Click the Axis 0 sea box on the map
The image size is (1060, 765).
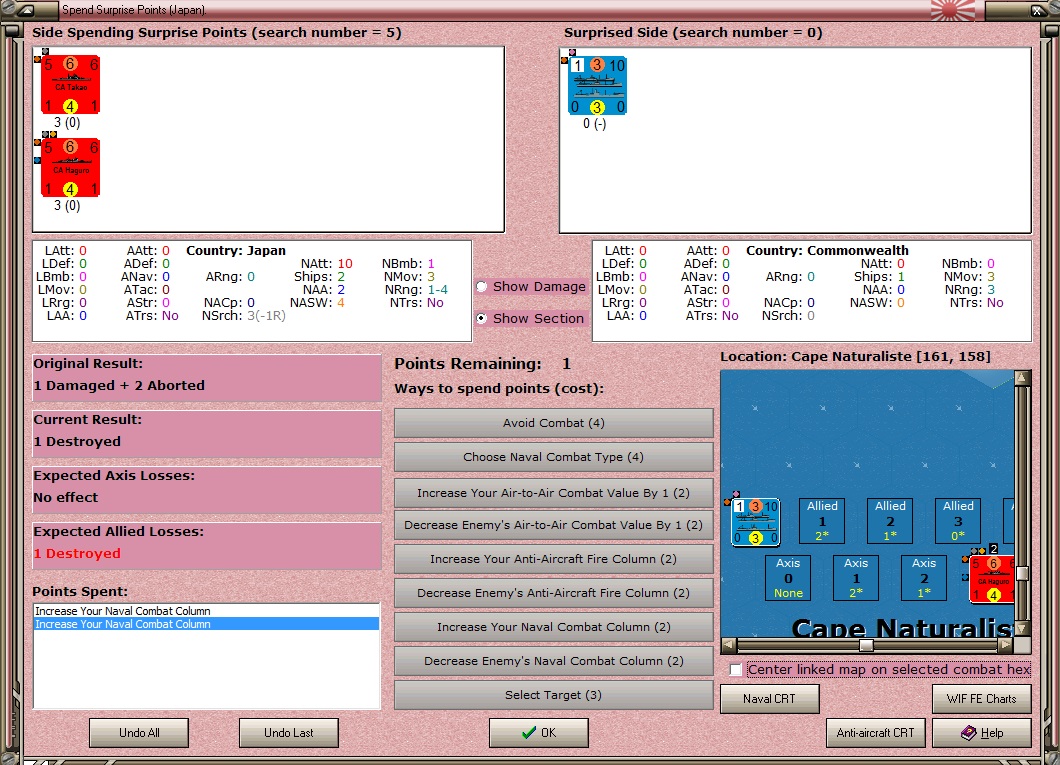pos(788,578)
